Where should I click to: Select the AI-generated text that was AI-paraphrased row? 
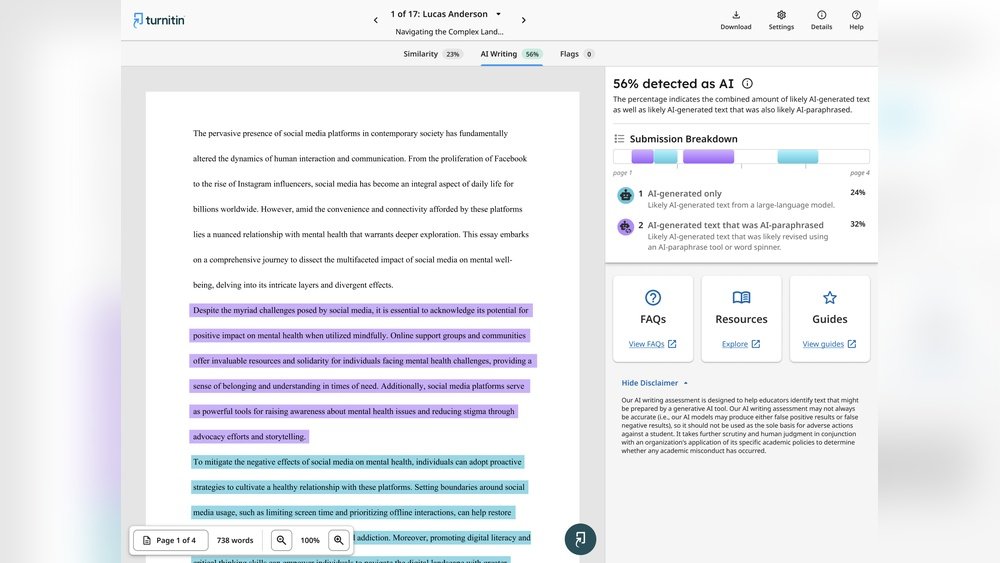741,235
